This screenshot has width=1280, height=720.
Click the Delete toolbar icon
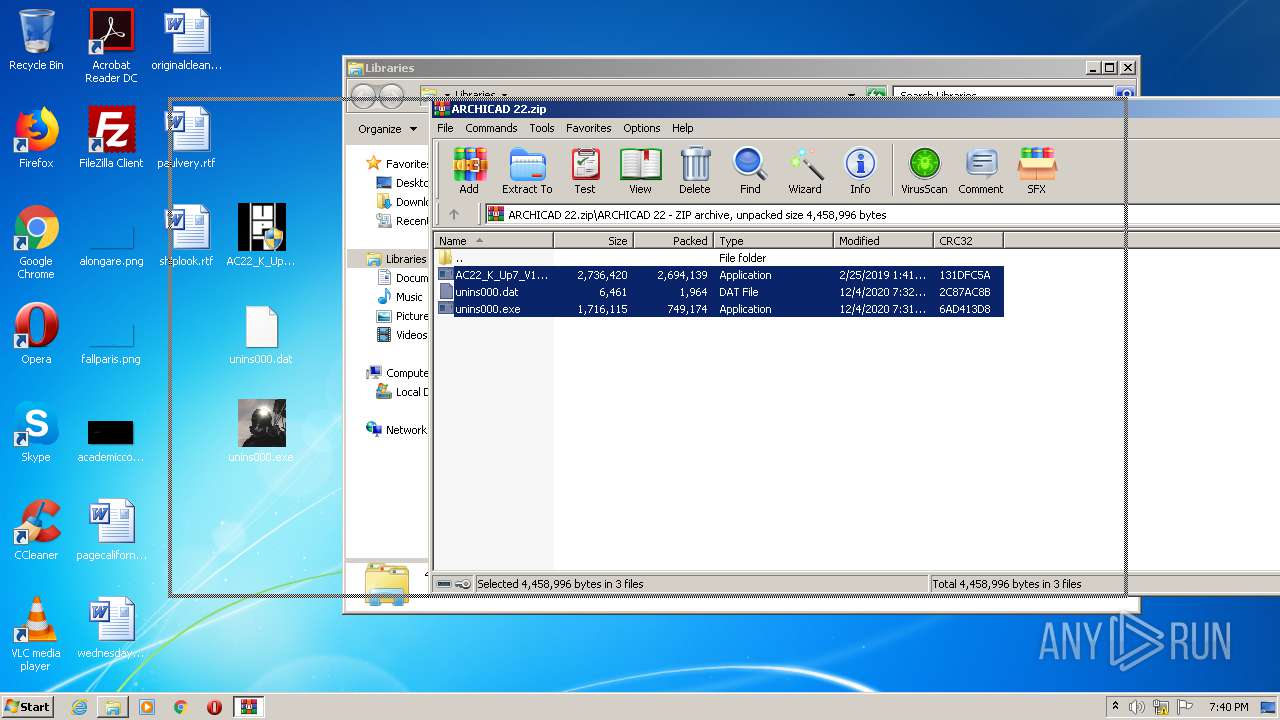[695, 170]
